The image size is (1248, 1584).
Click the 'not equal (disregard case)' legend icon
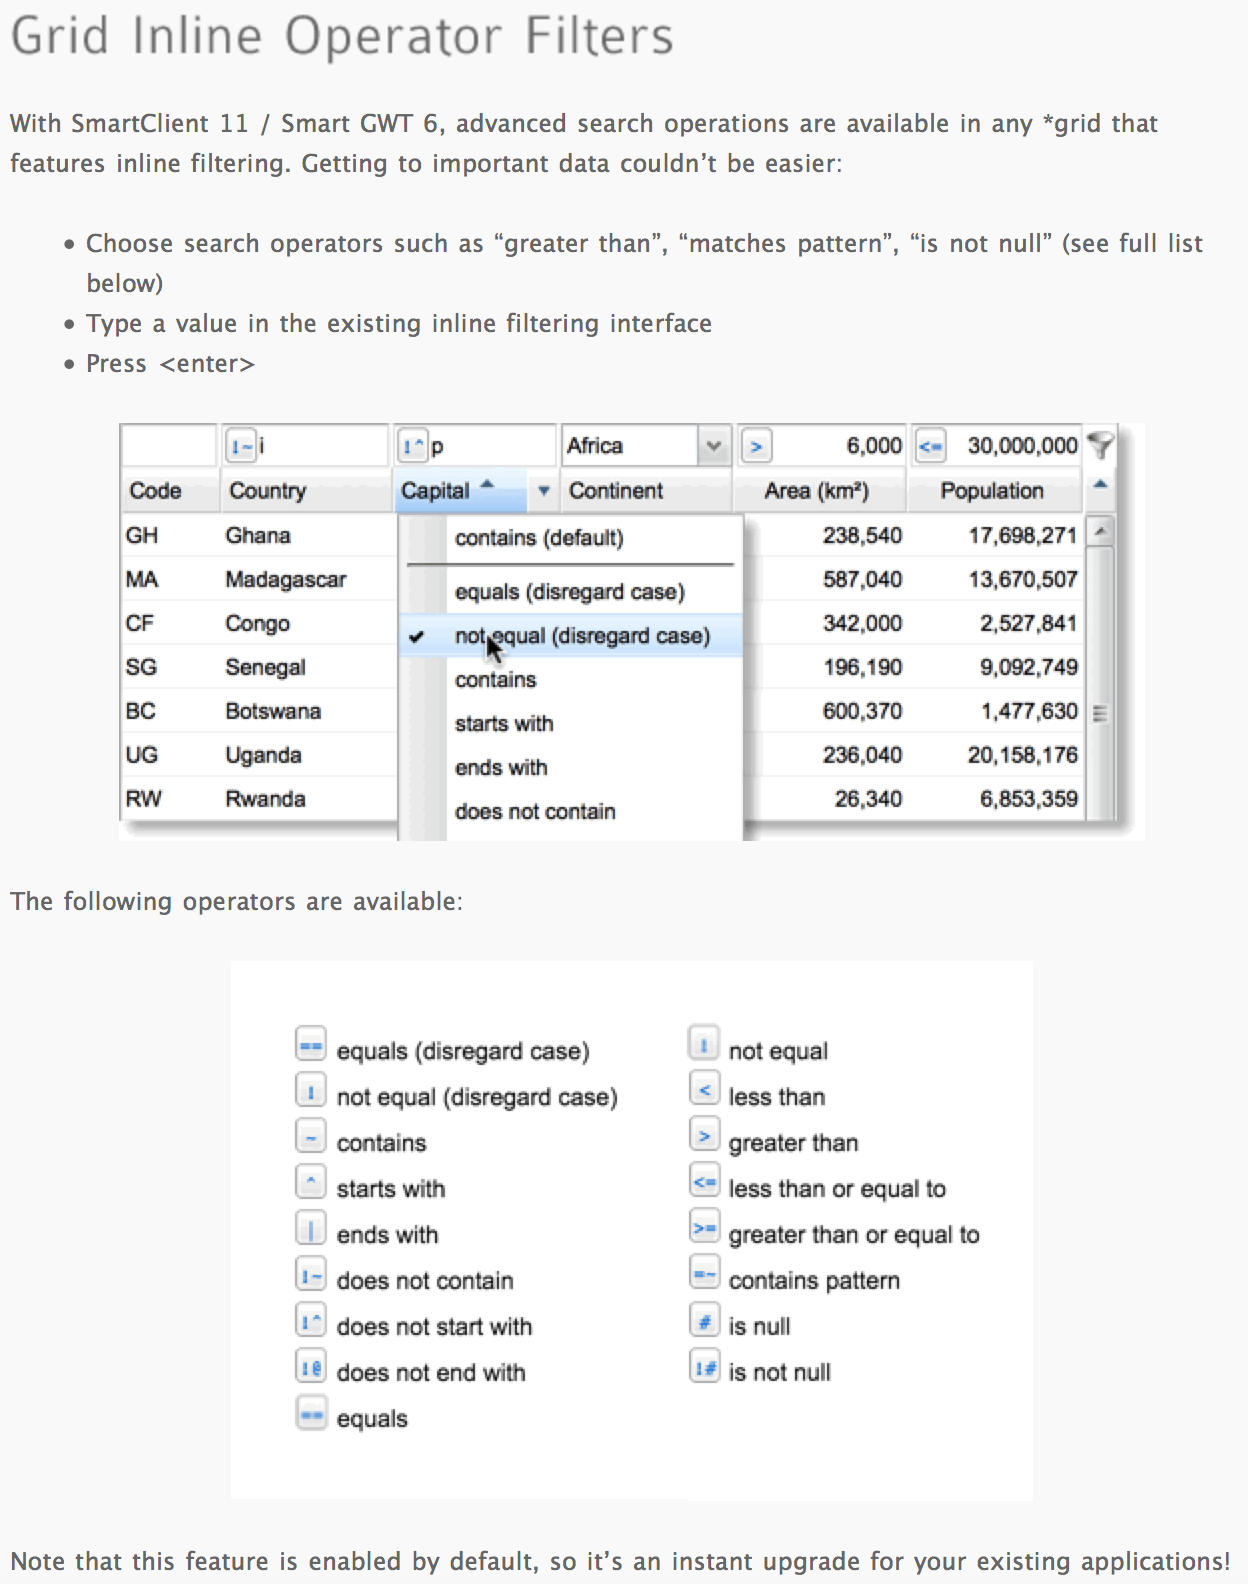(311, 1091)
